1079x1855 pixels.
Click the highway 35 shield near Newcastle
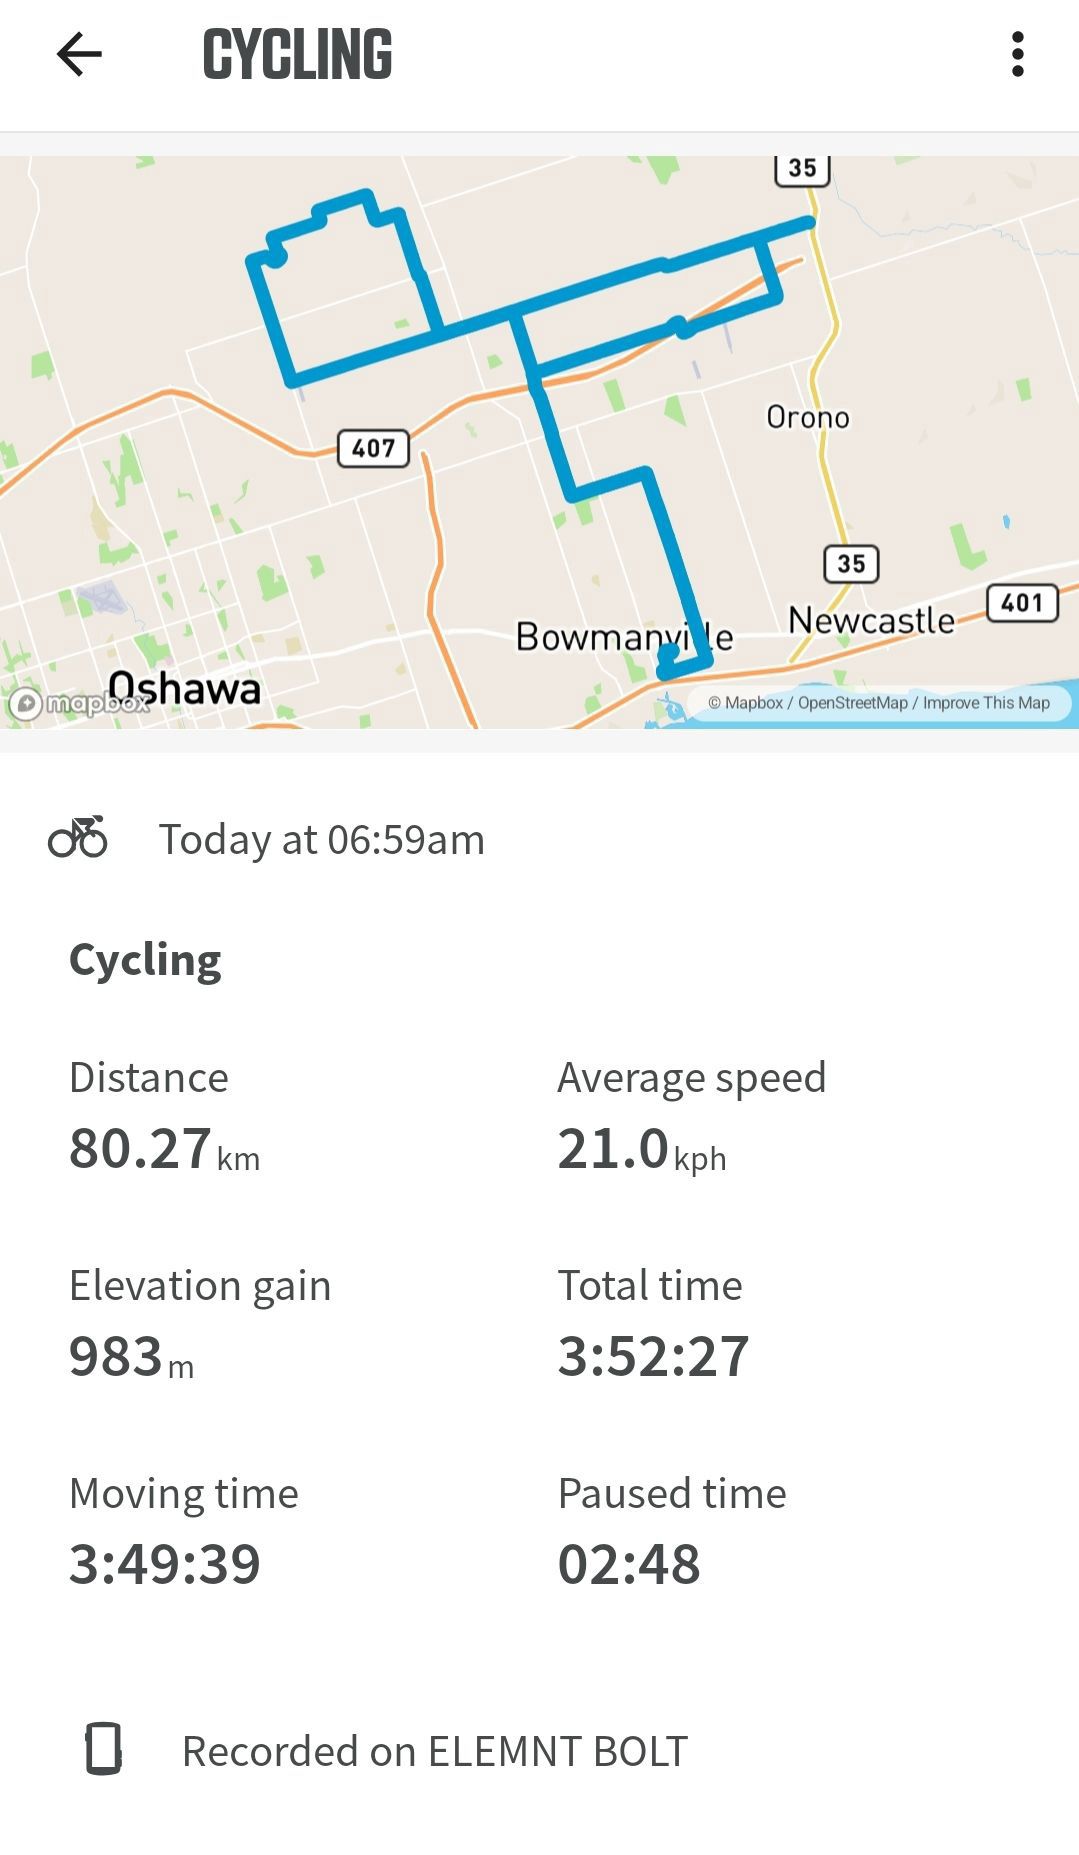pyautogui.click(x=851, y=563)
